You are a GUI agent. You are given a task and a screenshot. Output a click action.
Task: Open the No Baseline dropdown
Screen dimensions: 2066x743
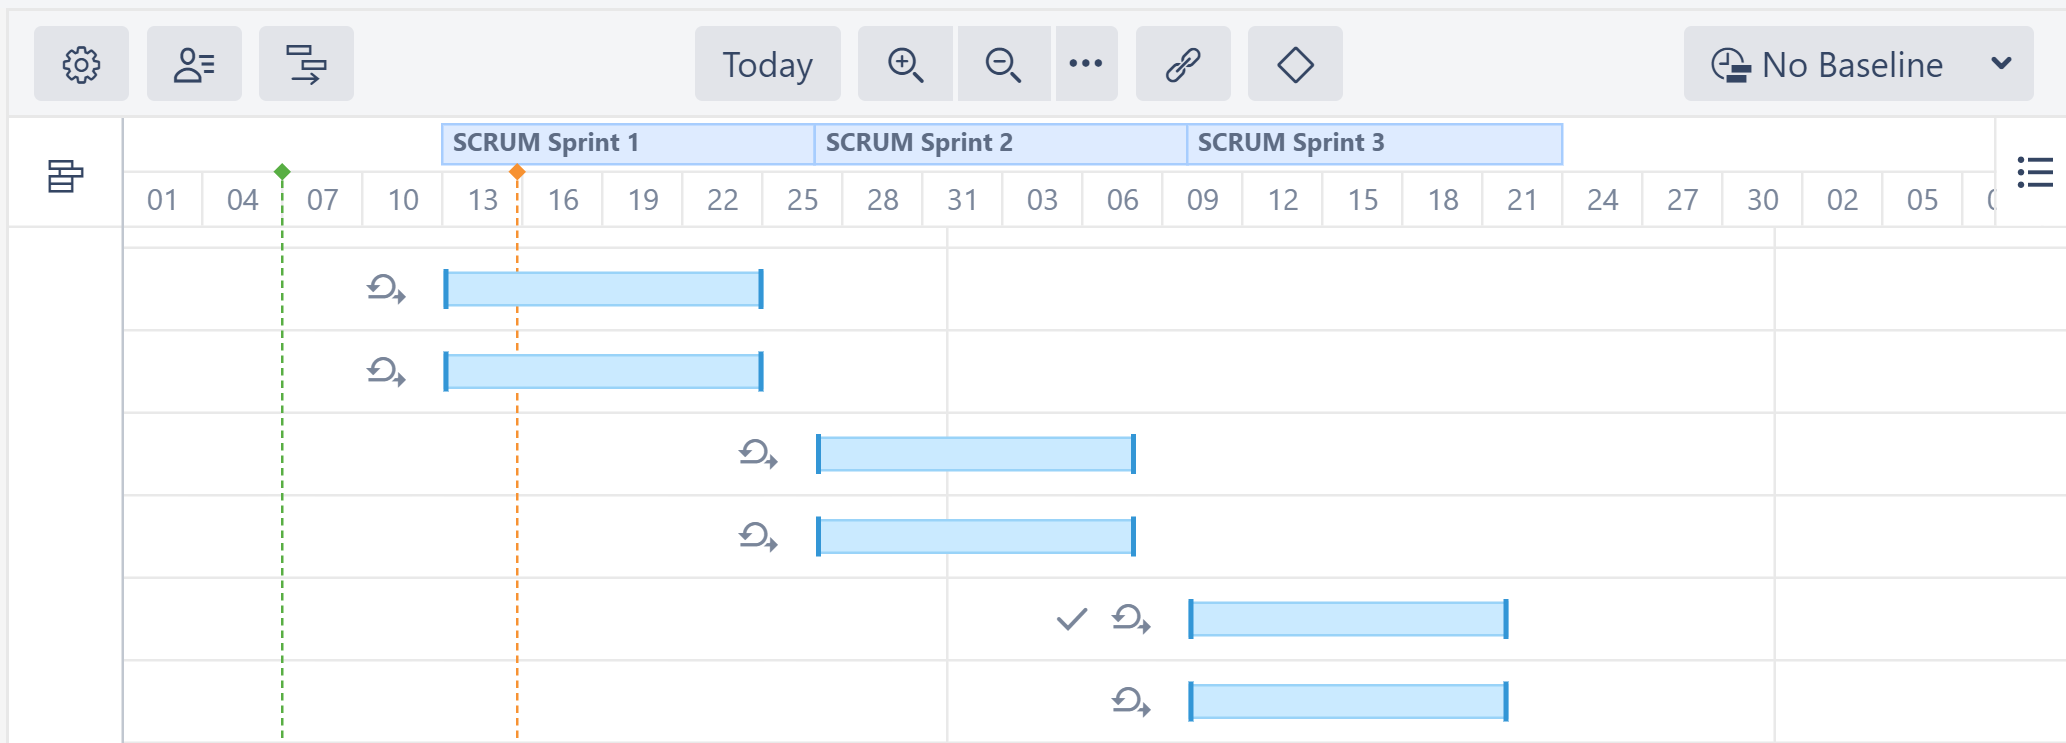[x=1830, y=65]
